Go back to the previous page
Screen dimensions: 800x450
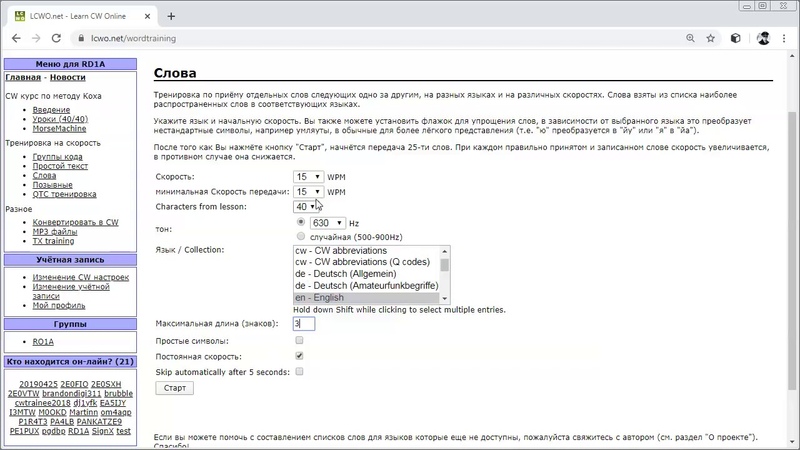coord(16,38)
